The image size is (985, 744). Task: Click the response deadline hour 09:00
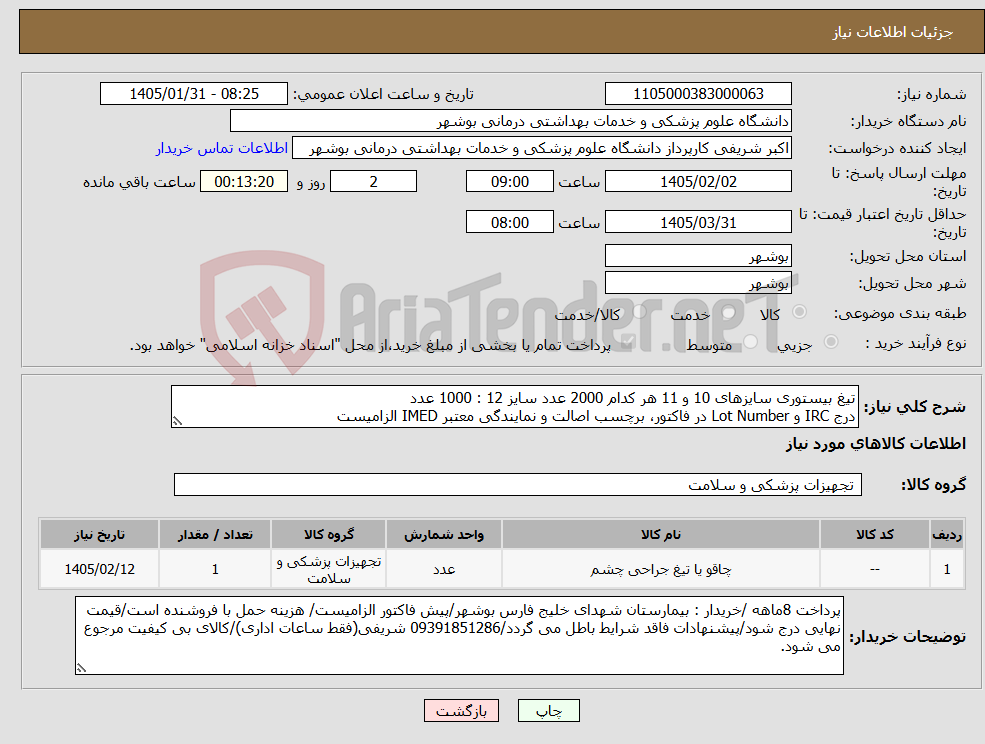pyautogui.click(x=509, y=182)
